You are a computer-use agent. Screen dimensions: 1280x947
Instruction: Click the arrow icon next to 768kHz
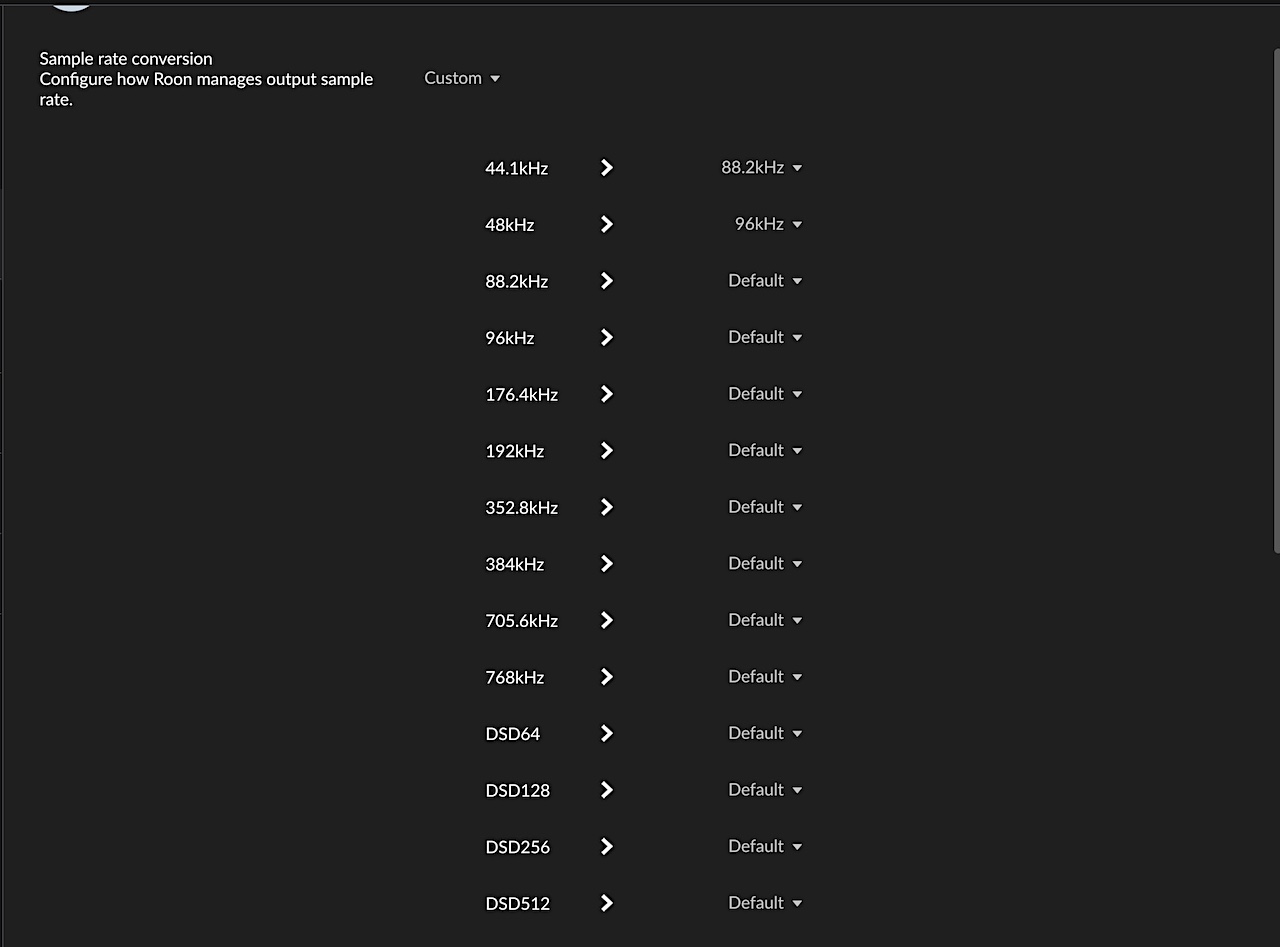[606, 677]
